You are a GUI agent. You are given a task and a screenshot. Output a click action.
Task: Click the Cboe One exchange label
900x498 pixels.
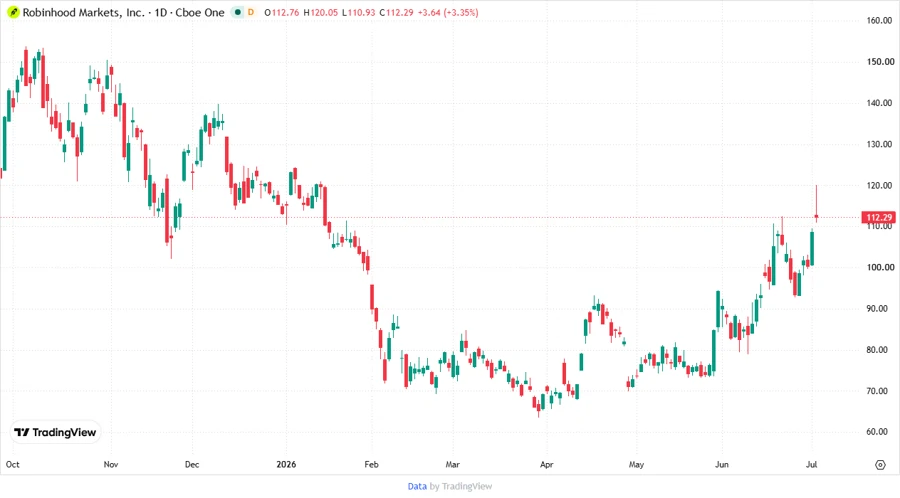click(200, 13)
